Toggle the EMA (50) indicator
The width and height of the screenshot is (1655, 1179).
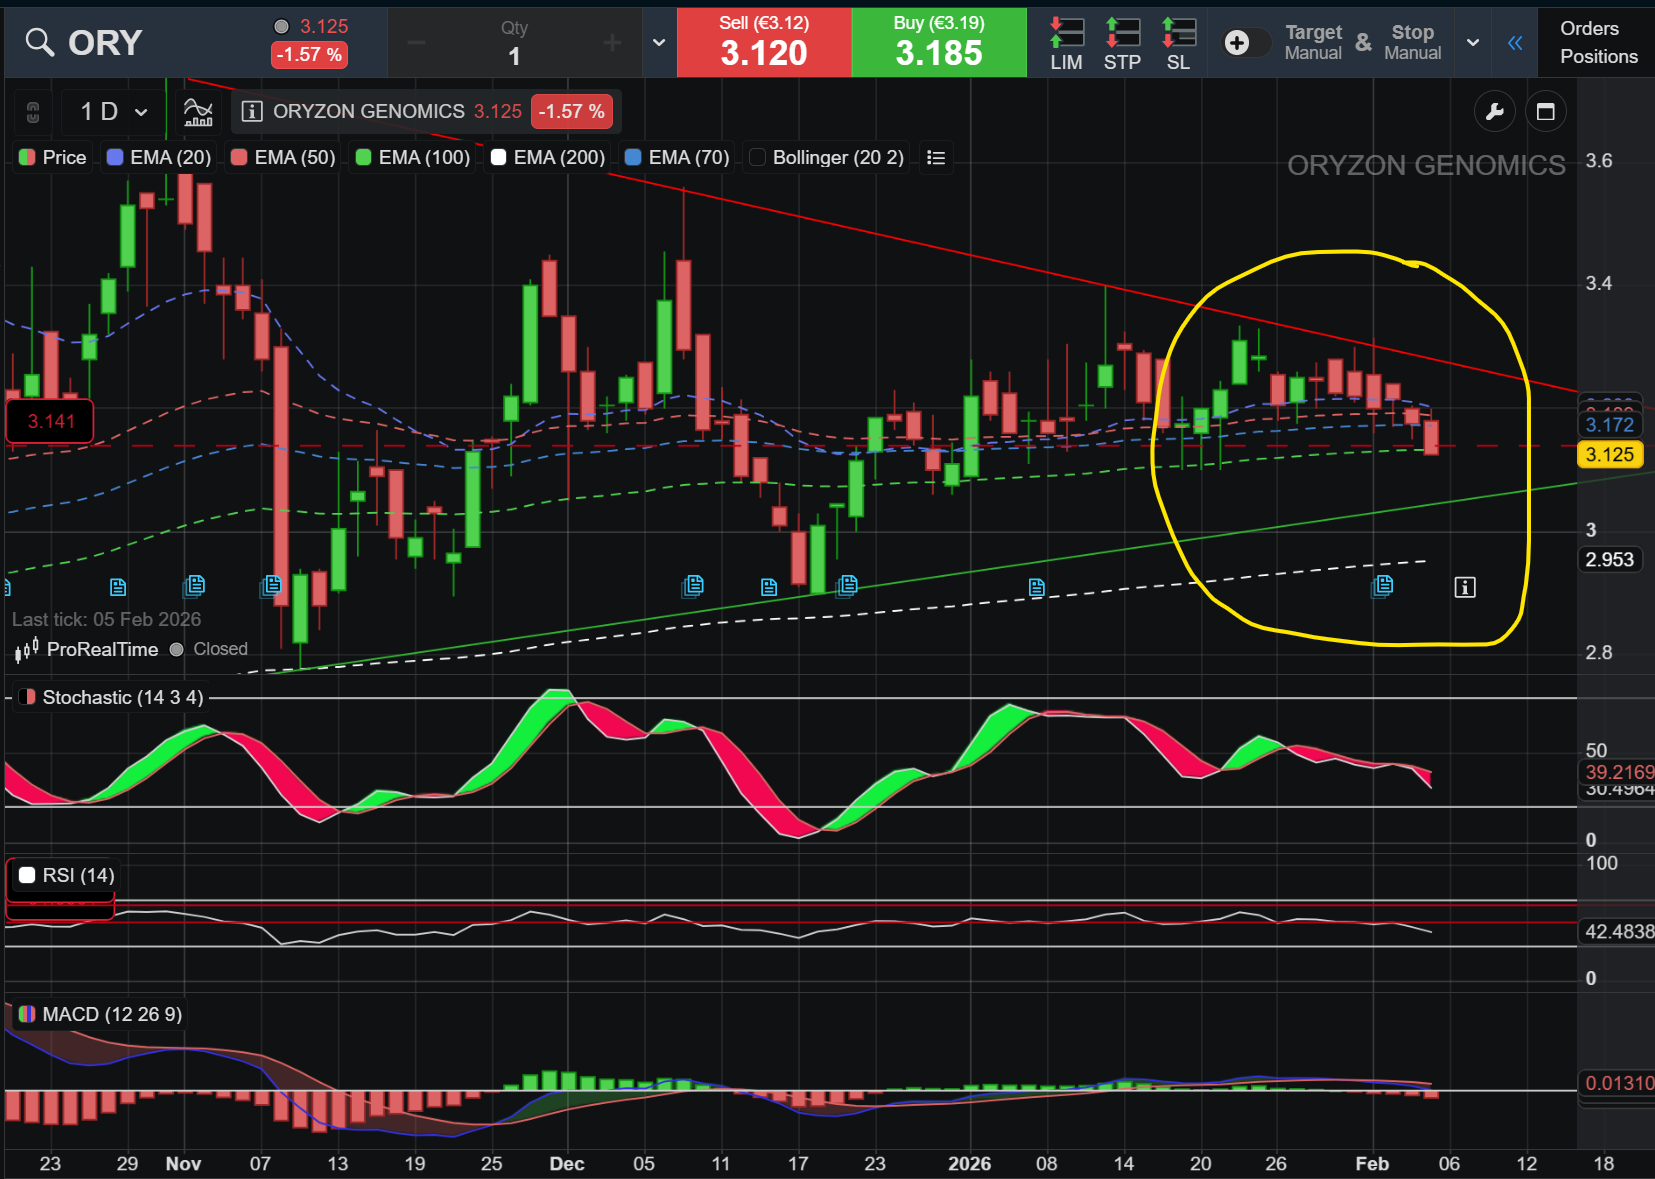pyautogui.click(x=283, y=157)
